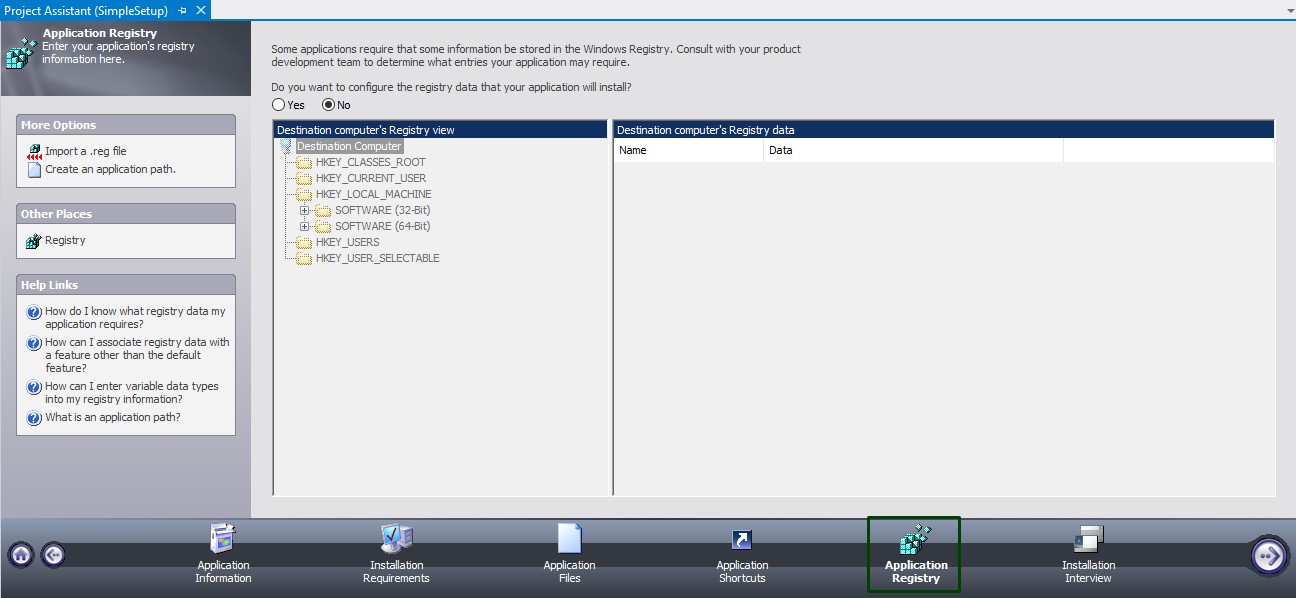Viewport: 1296px width, 598px height.
Task: Click the forward navigation arrow button
Action: coord(1269,554)
